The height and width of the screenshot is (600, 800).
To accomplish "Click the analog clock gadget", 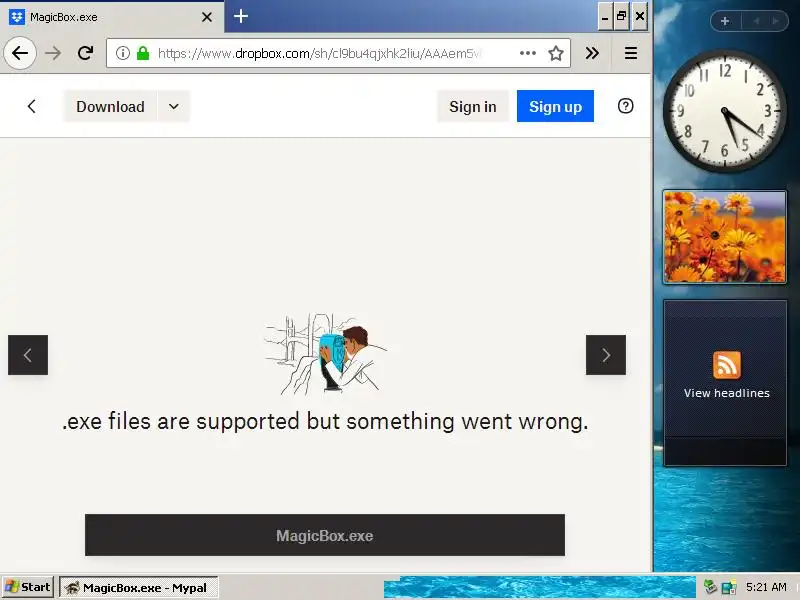I will coord(724,111).
